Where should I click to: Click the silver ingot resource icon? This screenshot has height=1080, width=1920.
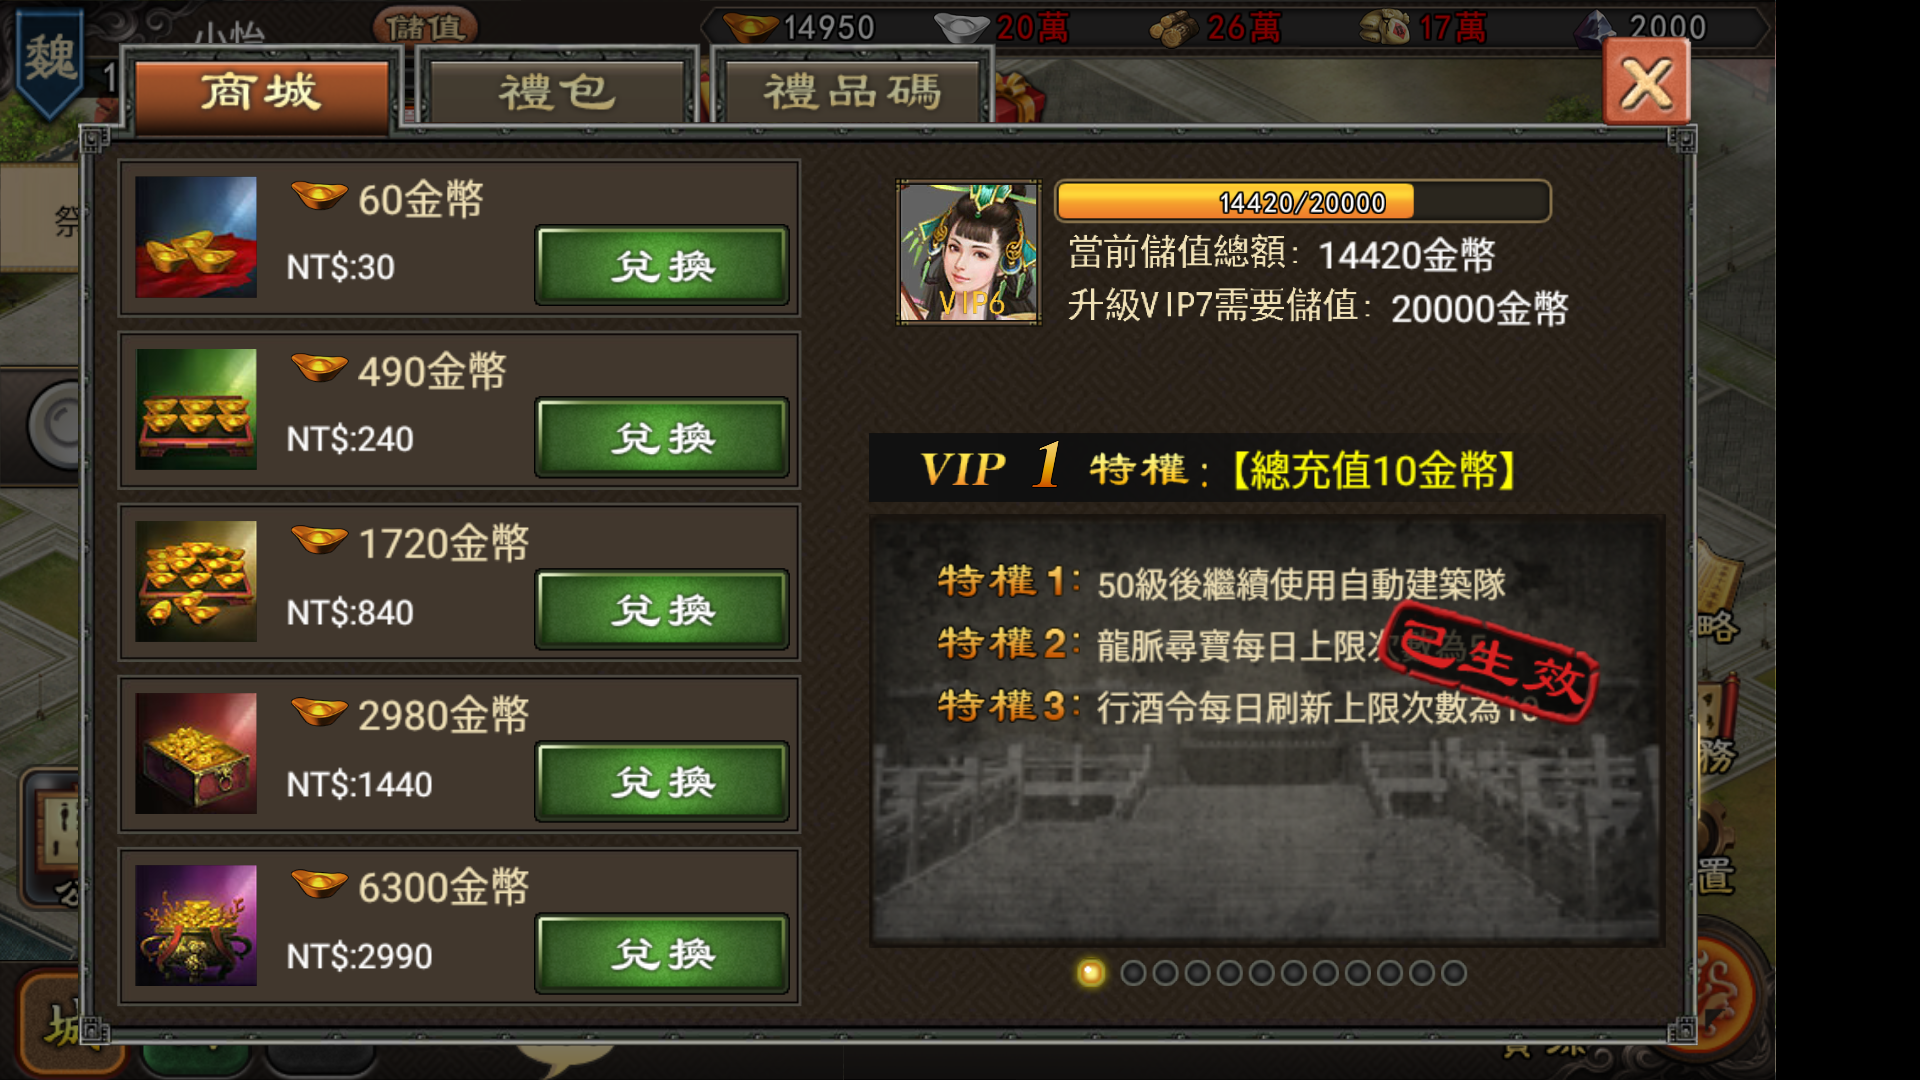tap(960, 27)
